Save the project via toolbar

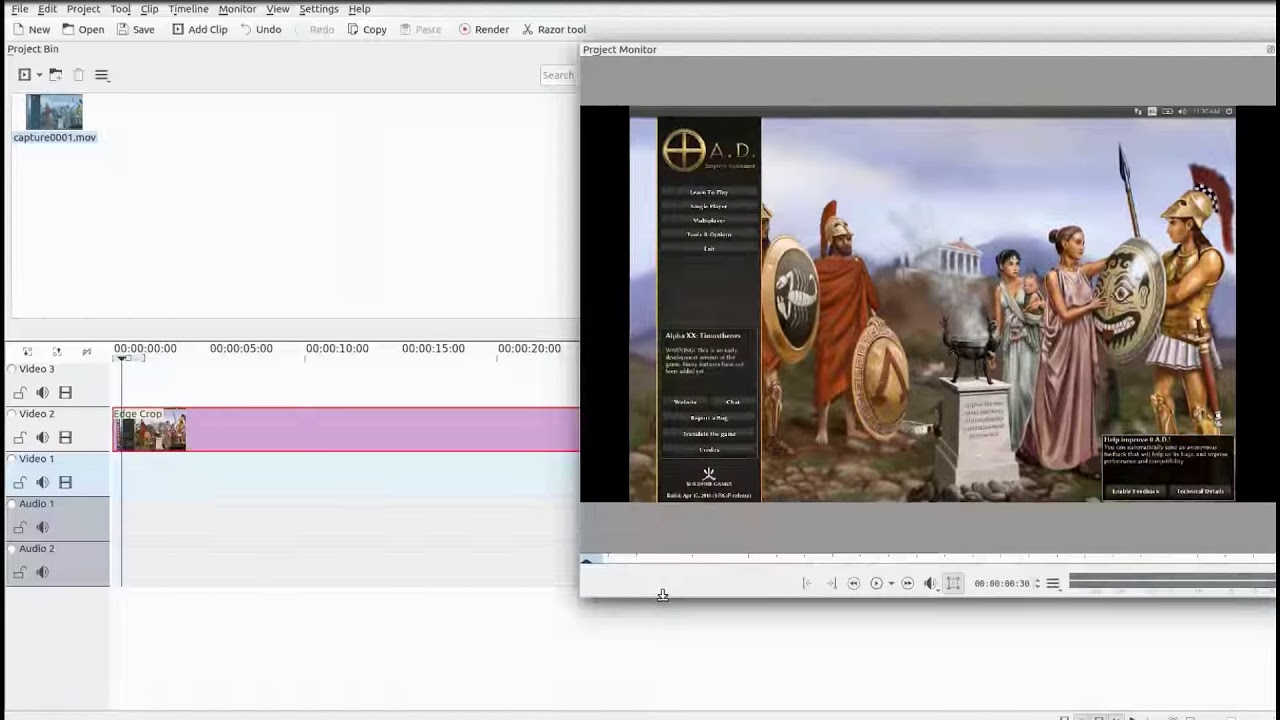pyautogui.click(x=135, y=29)
